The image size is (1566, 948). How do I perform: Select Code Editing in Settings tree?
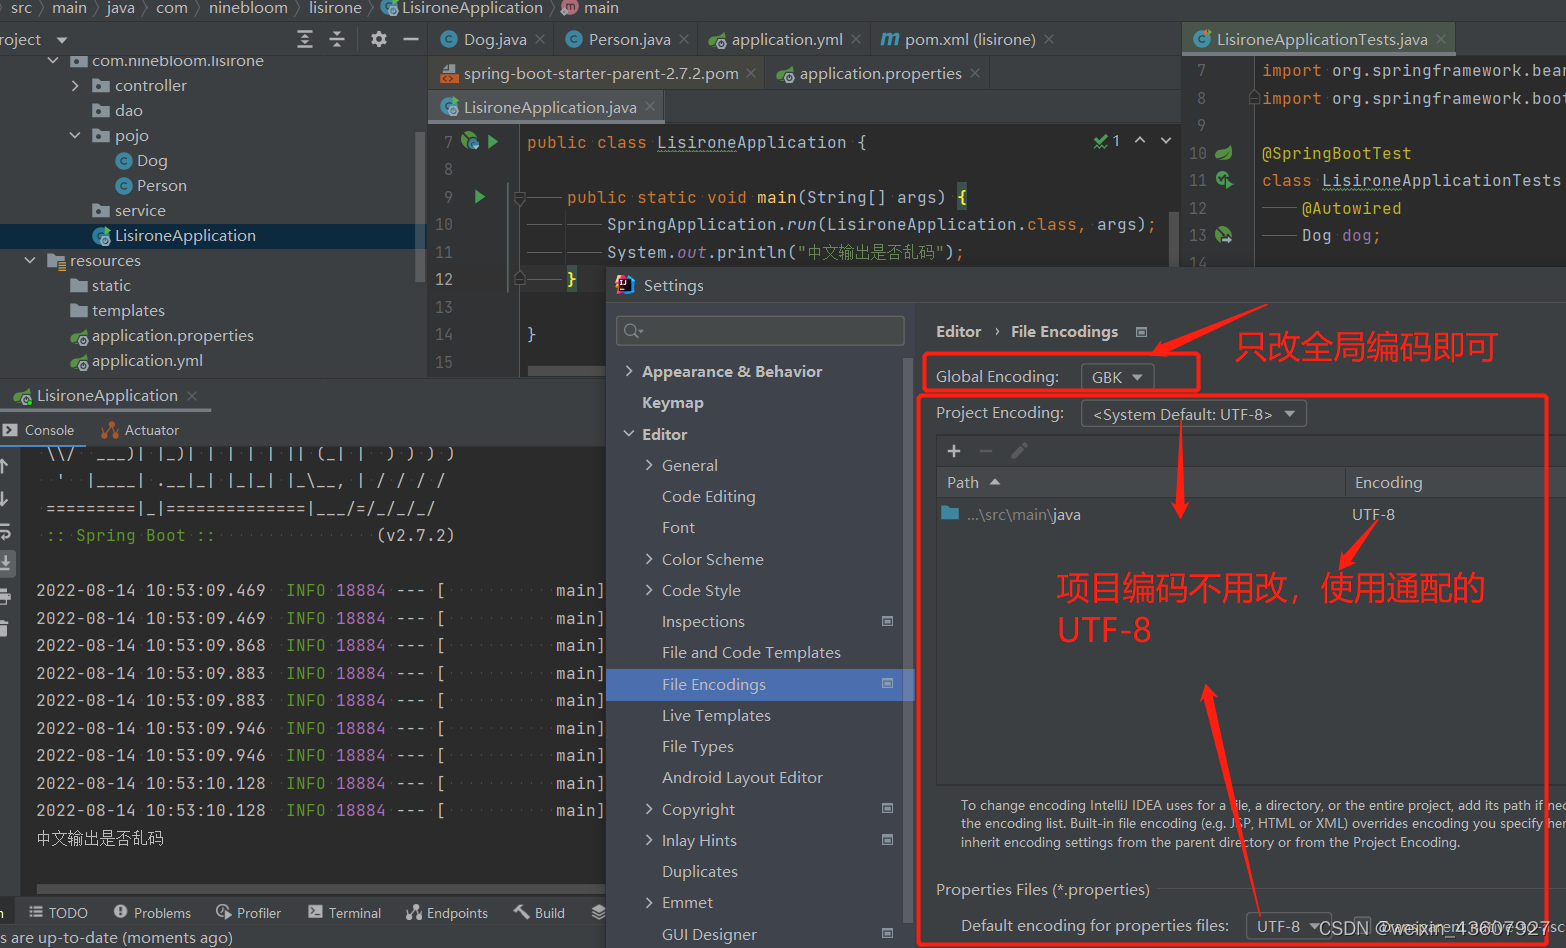coord(709,496)
